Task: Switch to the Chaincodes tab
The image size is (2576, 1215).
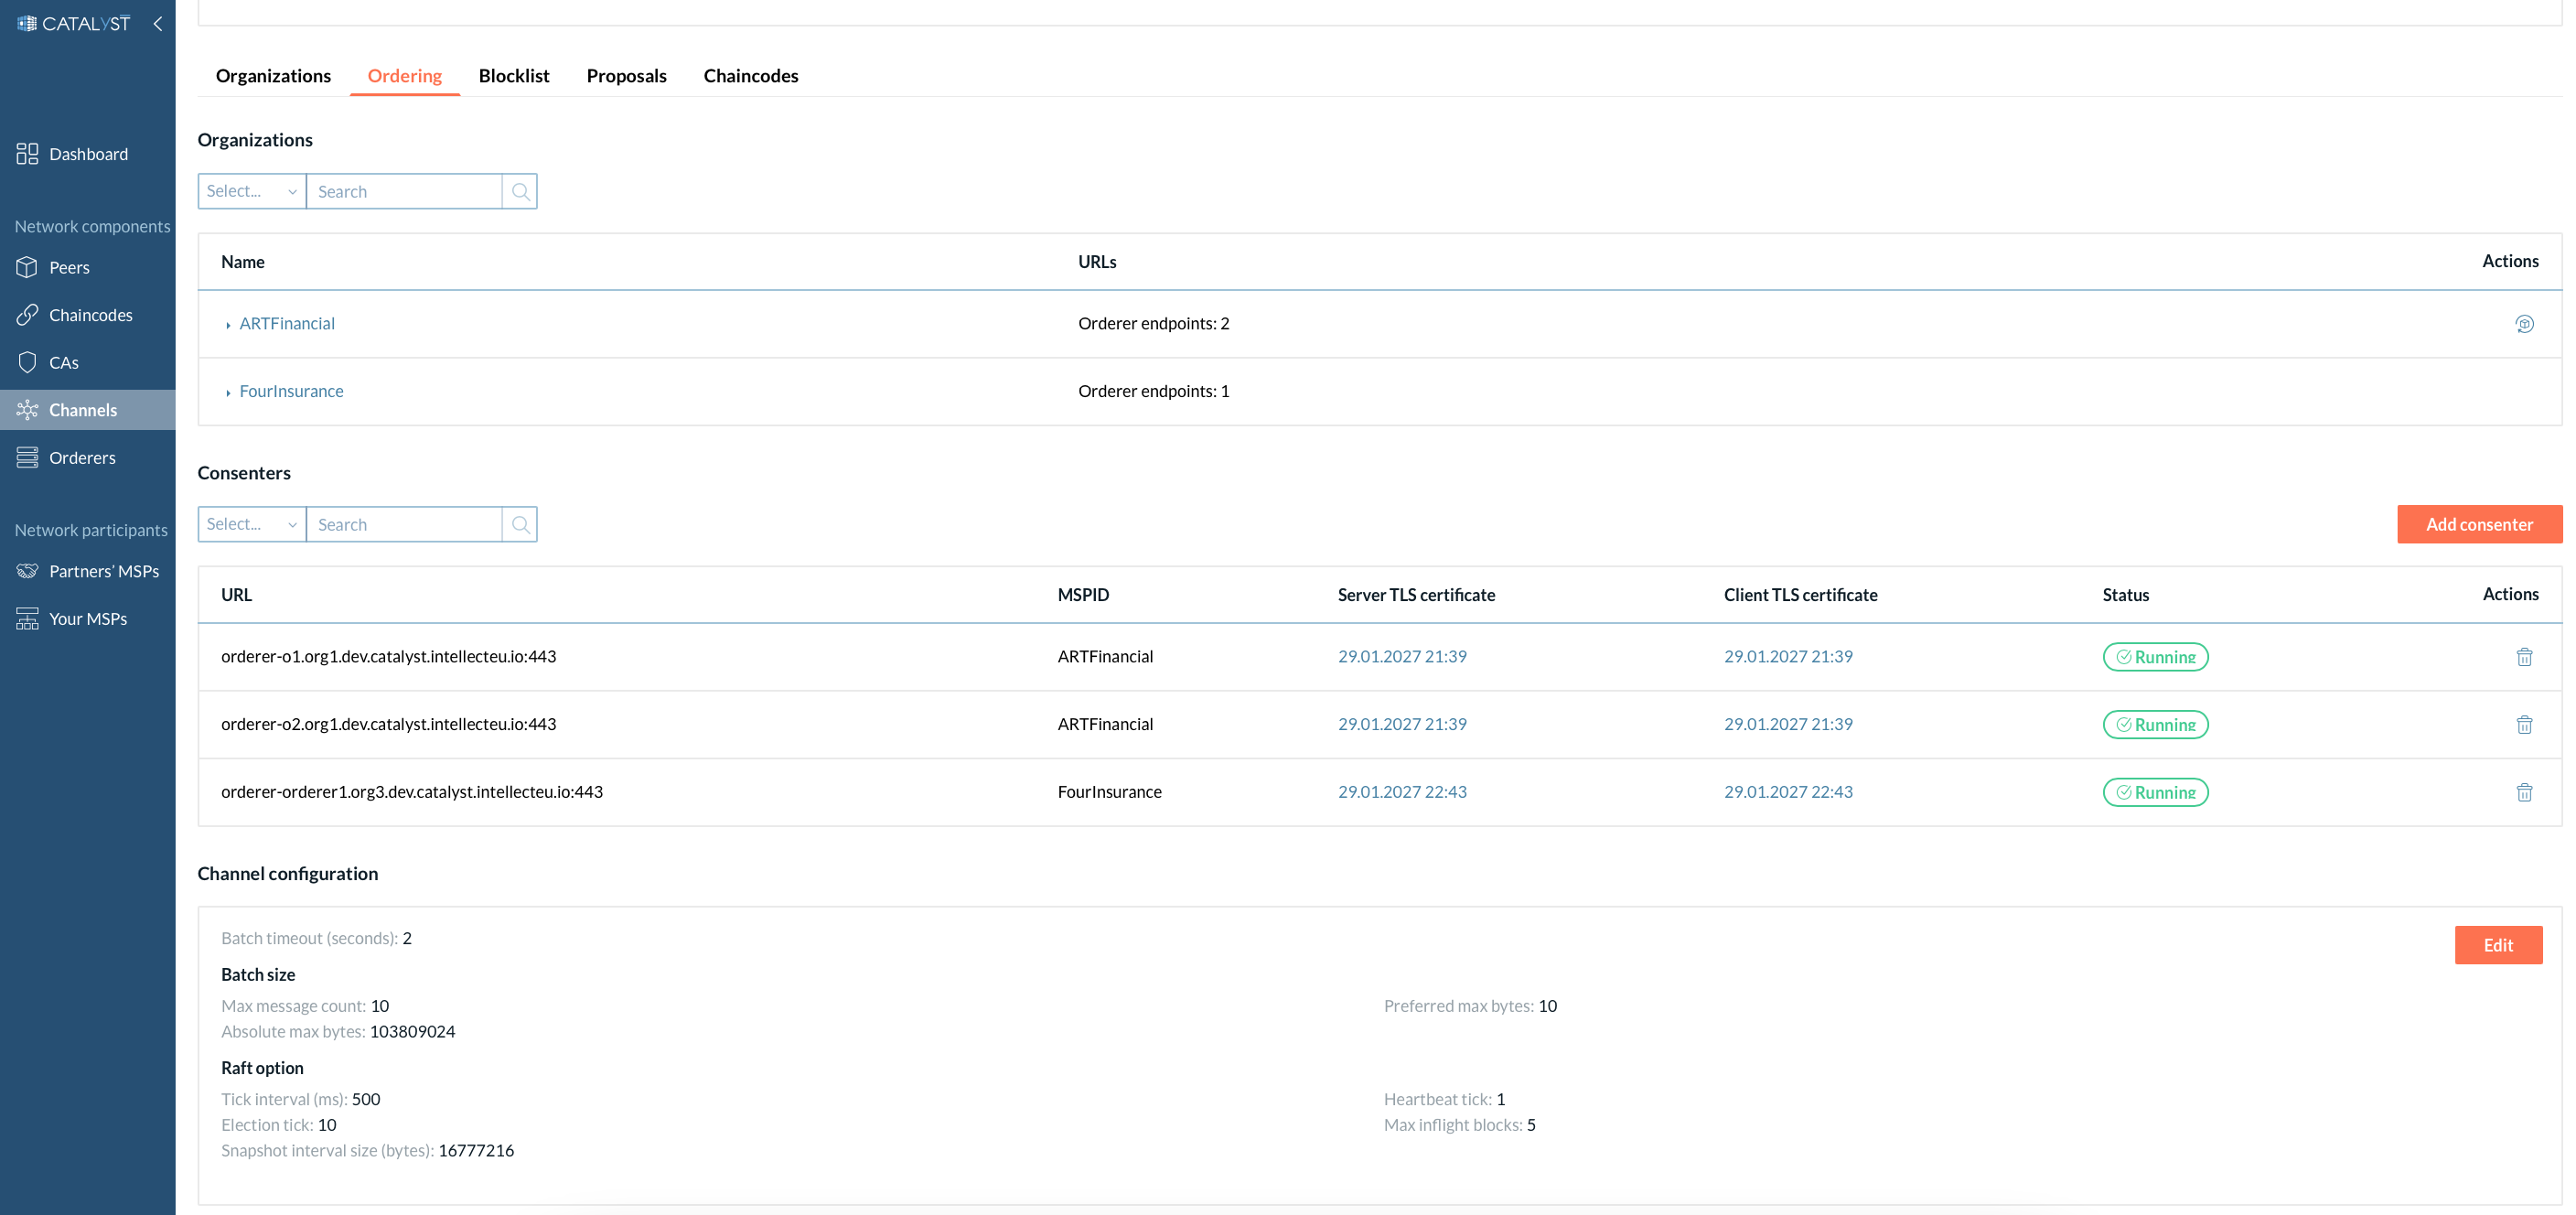Action: [x=750, y=76]
